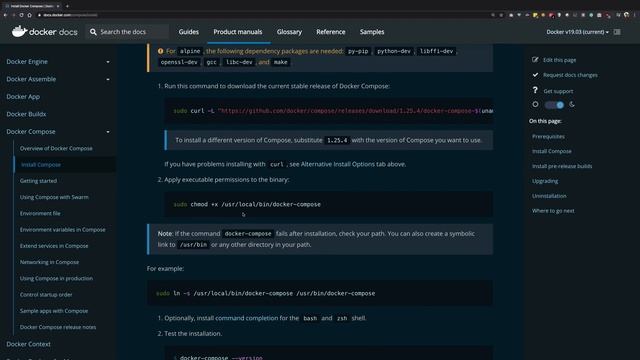
Task: Click the browser back arrow
Action: [5, 15]
